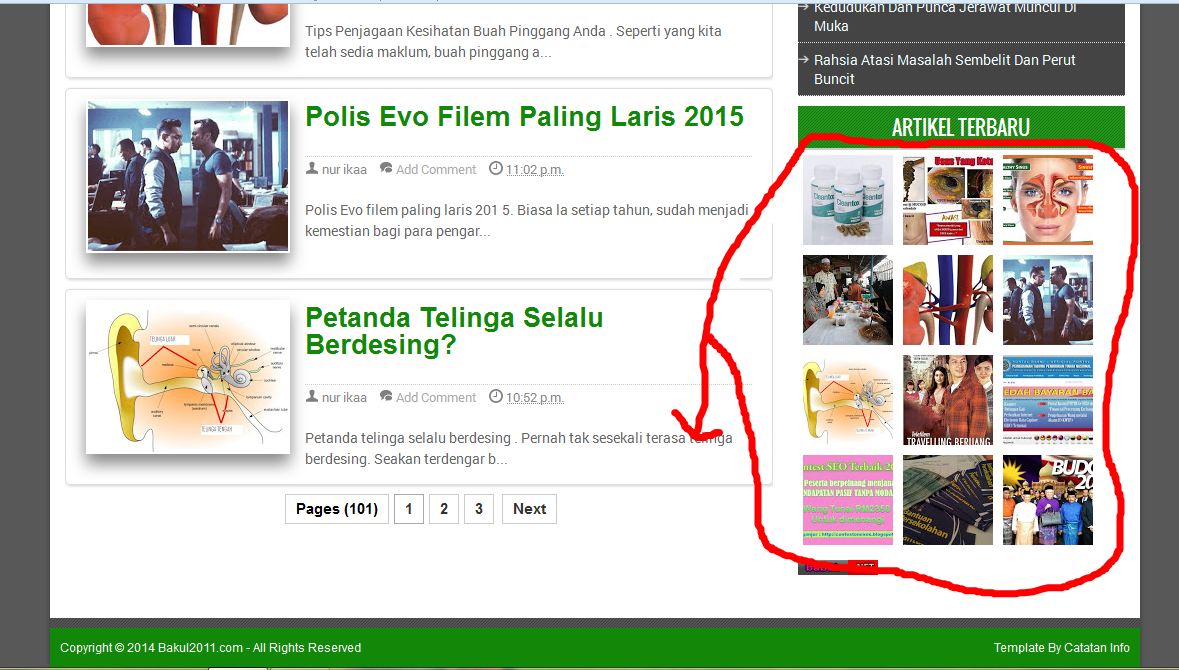Image resolution: width=1179 pixels, height=670 pixels.
Task: Click the kidney post thumbnail in the Tips Penjagaan post
Action: pos(188,23)
